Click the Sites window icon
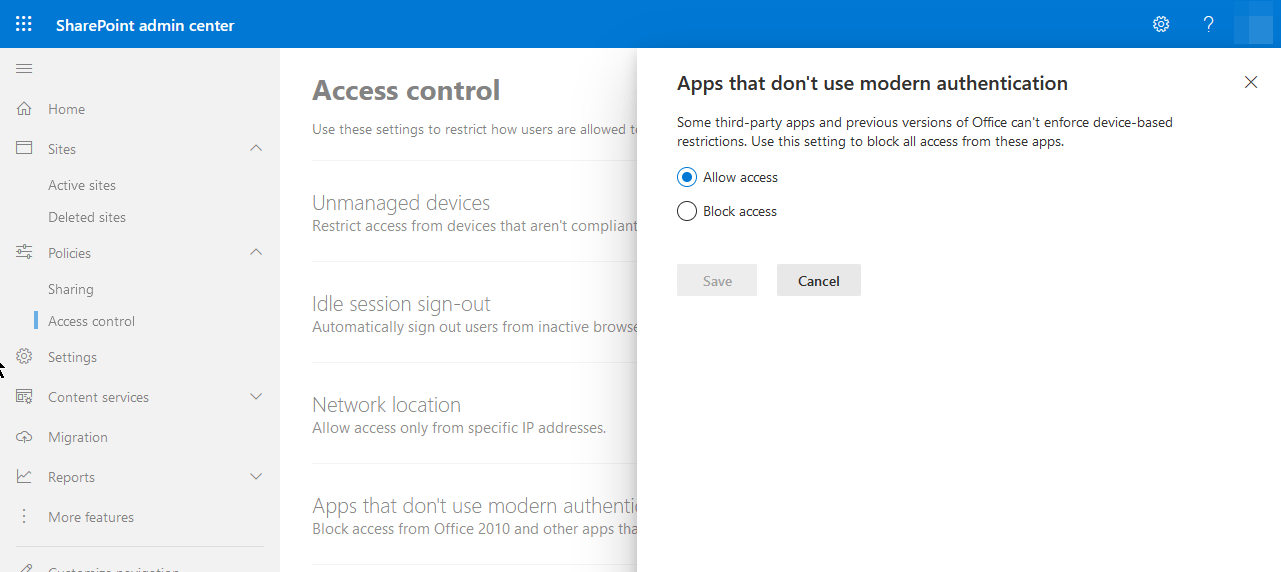The image size is (1281, 572). tap(25, 148)
